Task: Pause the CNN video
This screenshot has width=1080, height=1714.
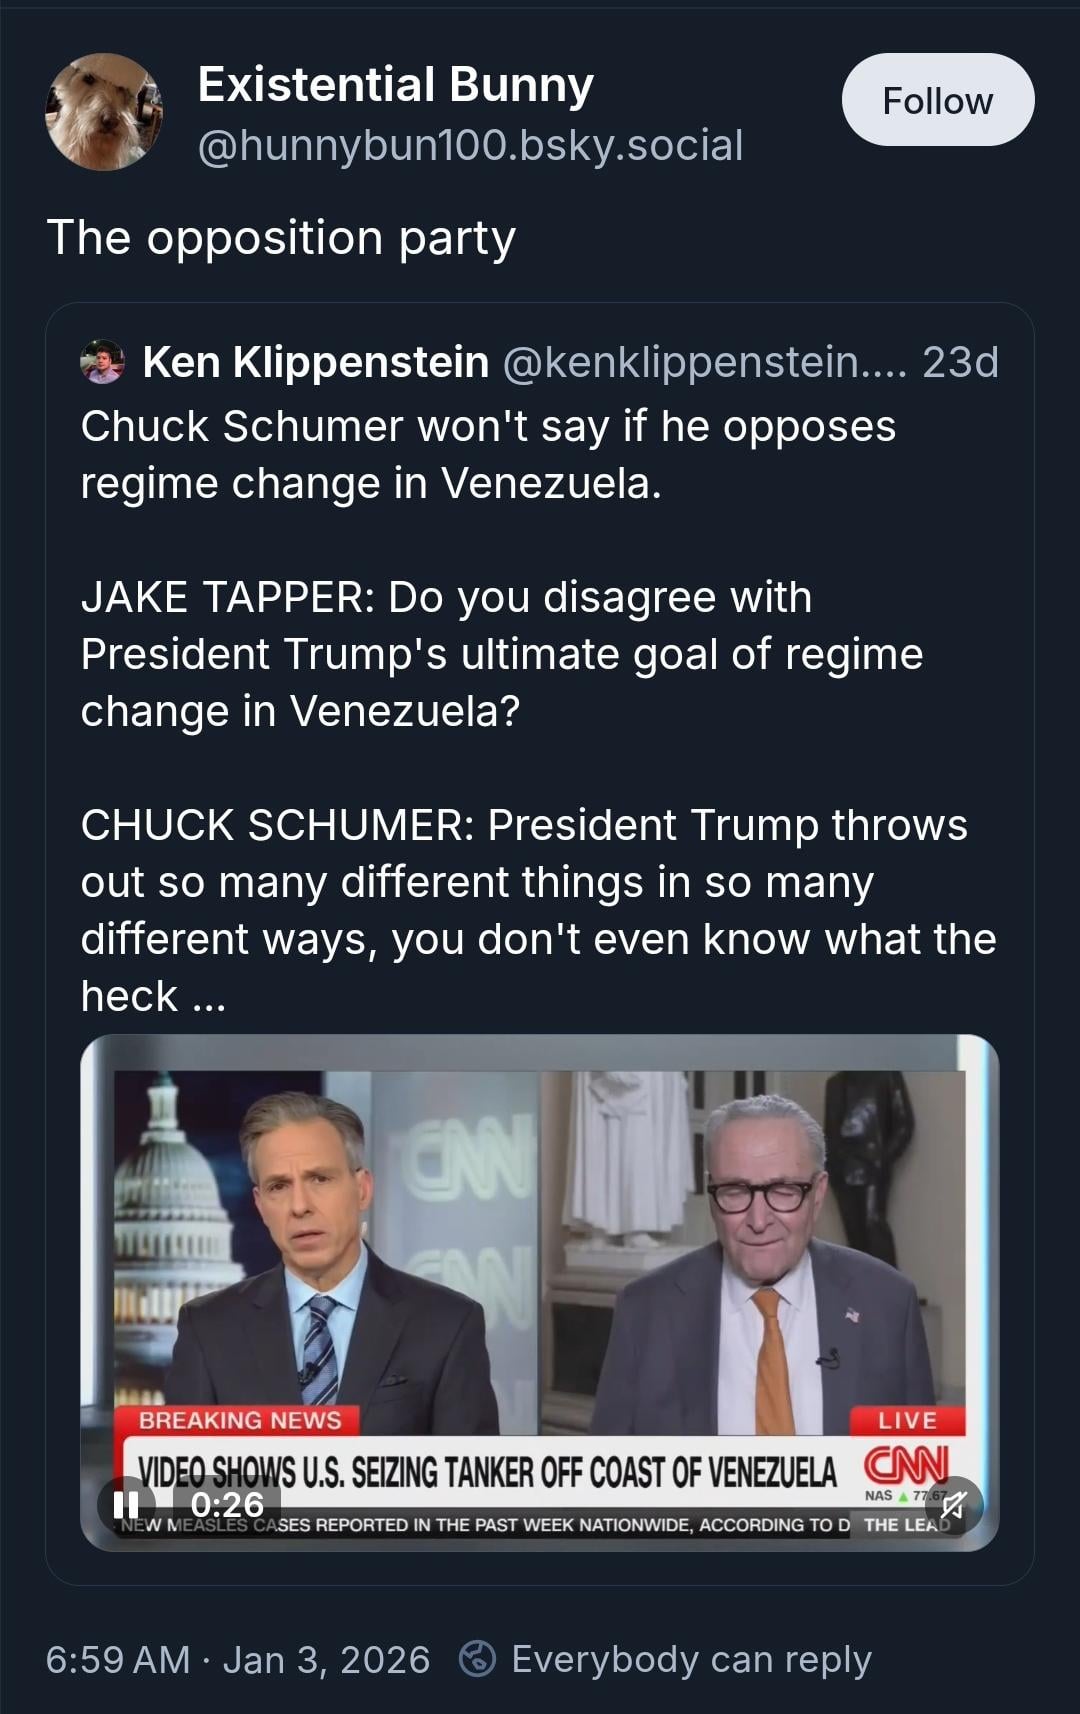Action: pyautogui.click(x=126, y=1504)
